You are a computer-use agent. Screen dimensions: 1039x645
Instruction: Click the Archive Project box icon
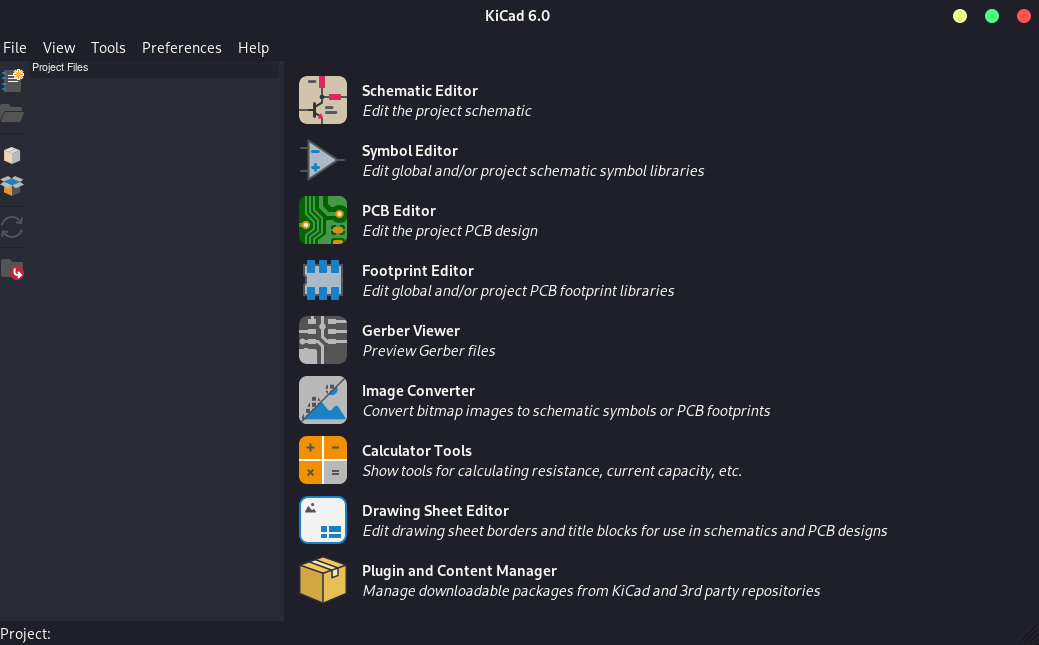12,155
